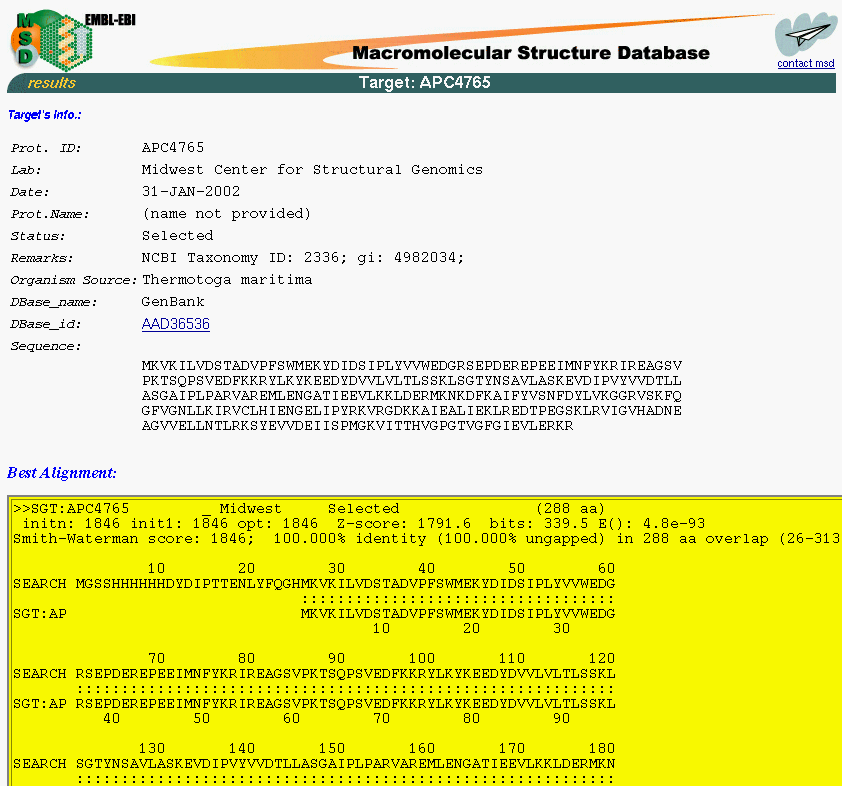
Task: Click the 'Target's info.:' heading
Action: (45, 115)
